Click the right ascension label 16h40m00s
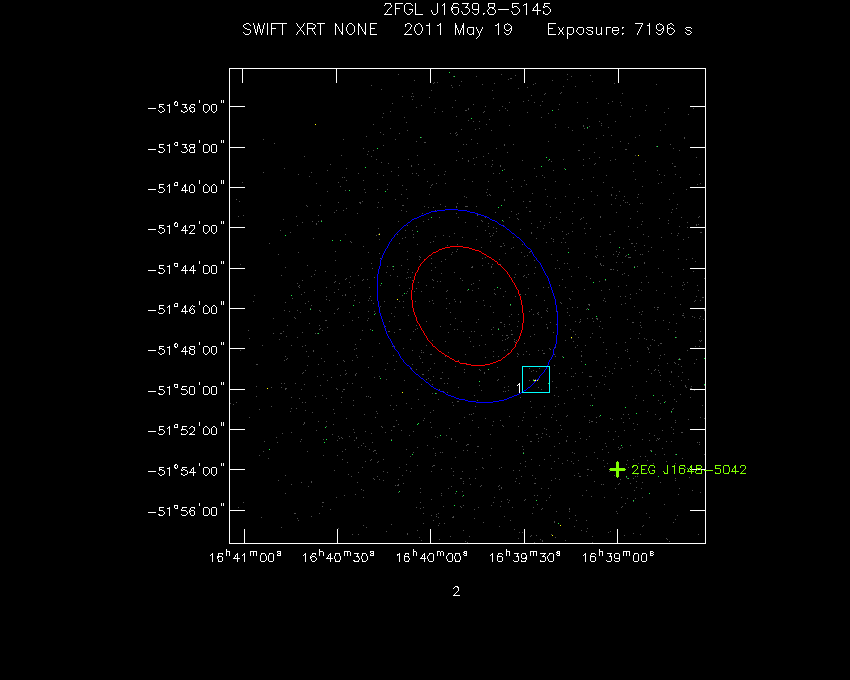850x680 pixels. pyautogui.click(x=432, y=557)
